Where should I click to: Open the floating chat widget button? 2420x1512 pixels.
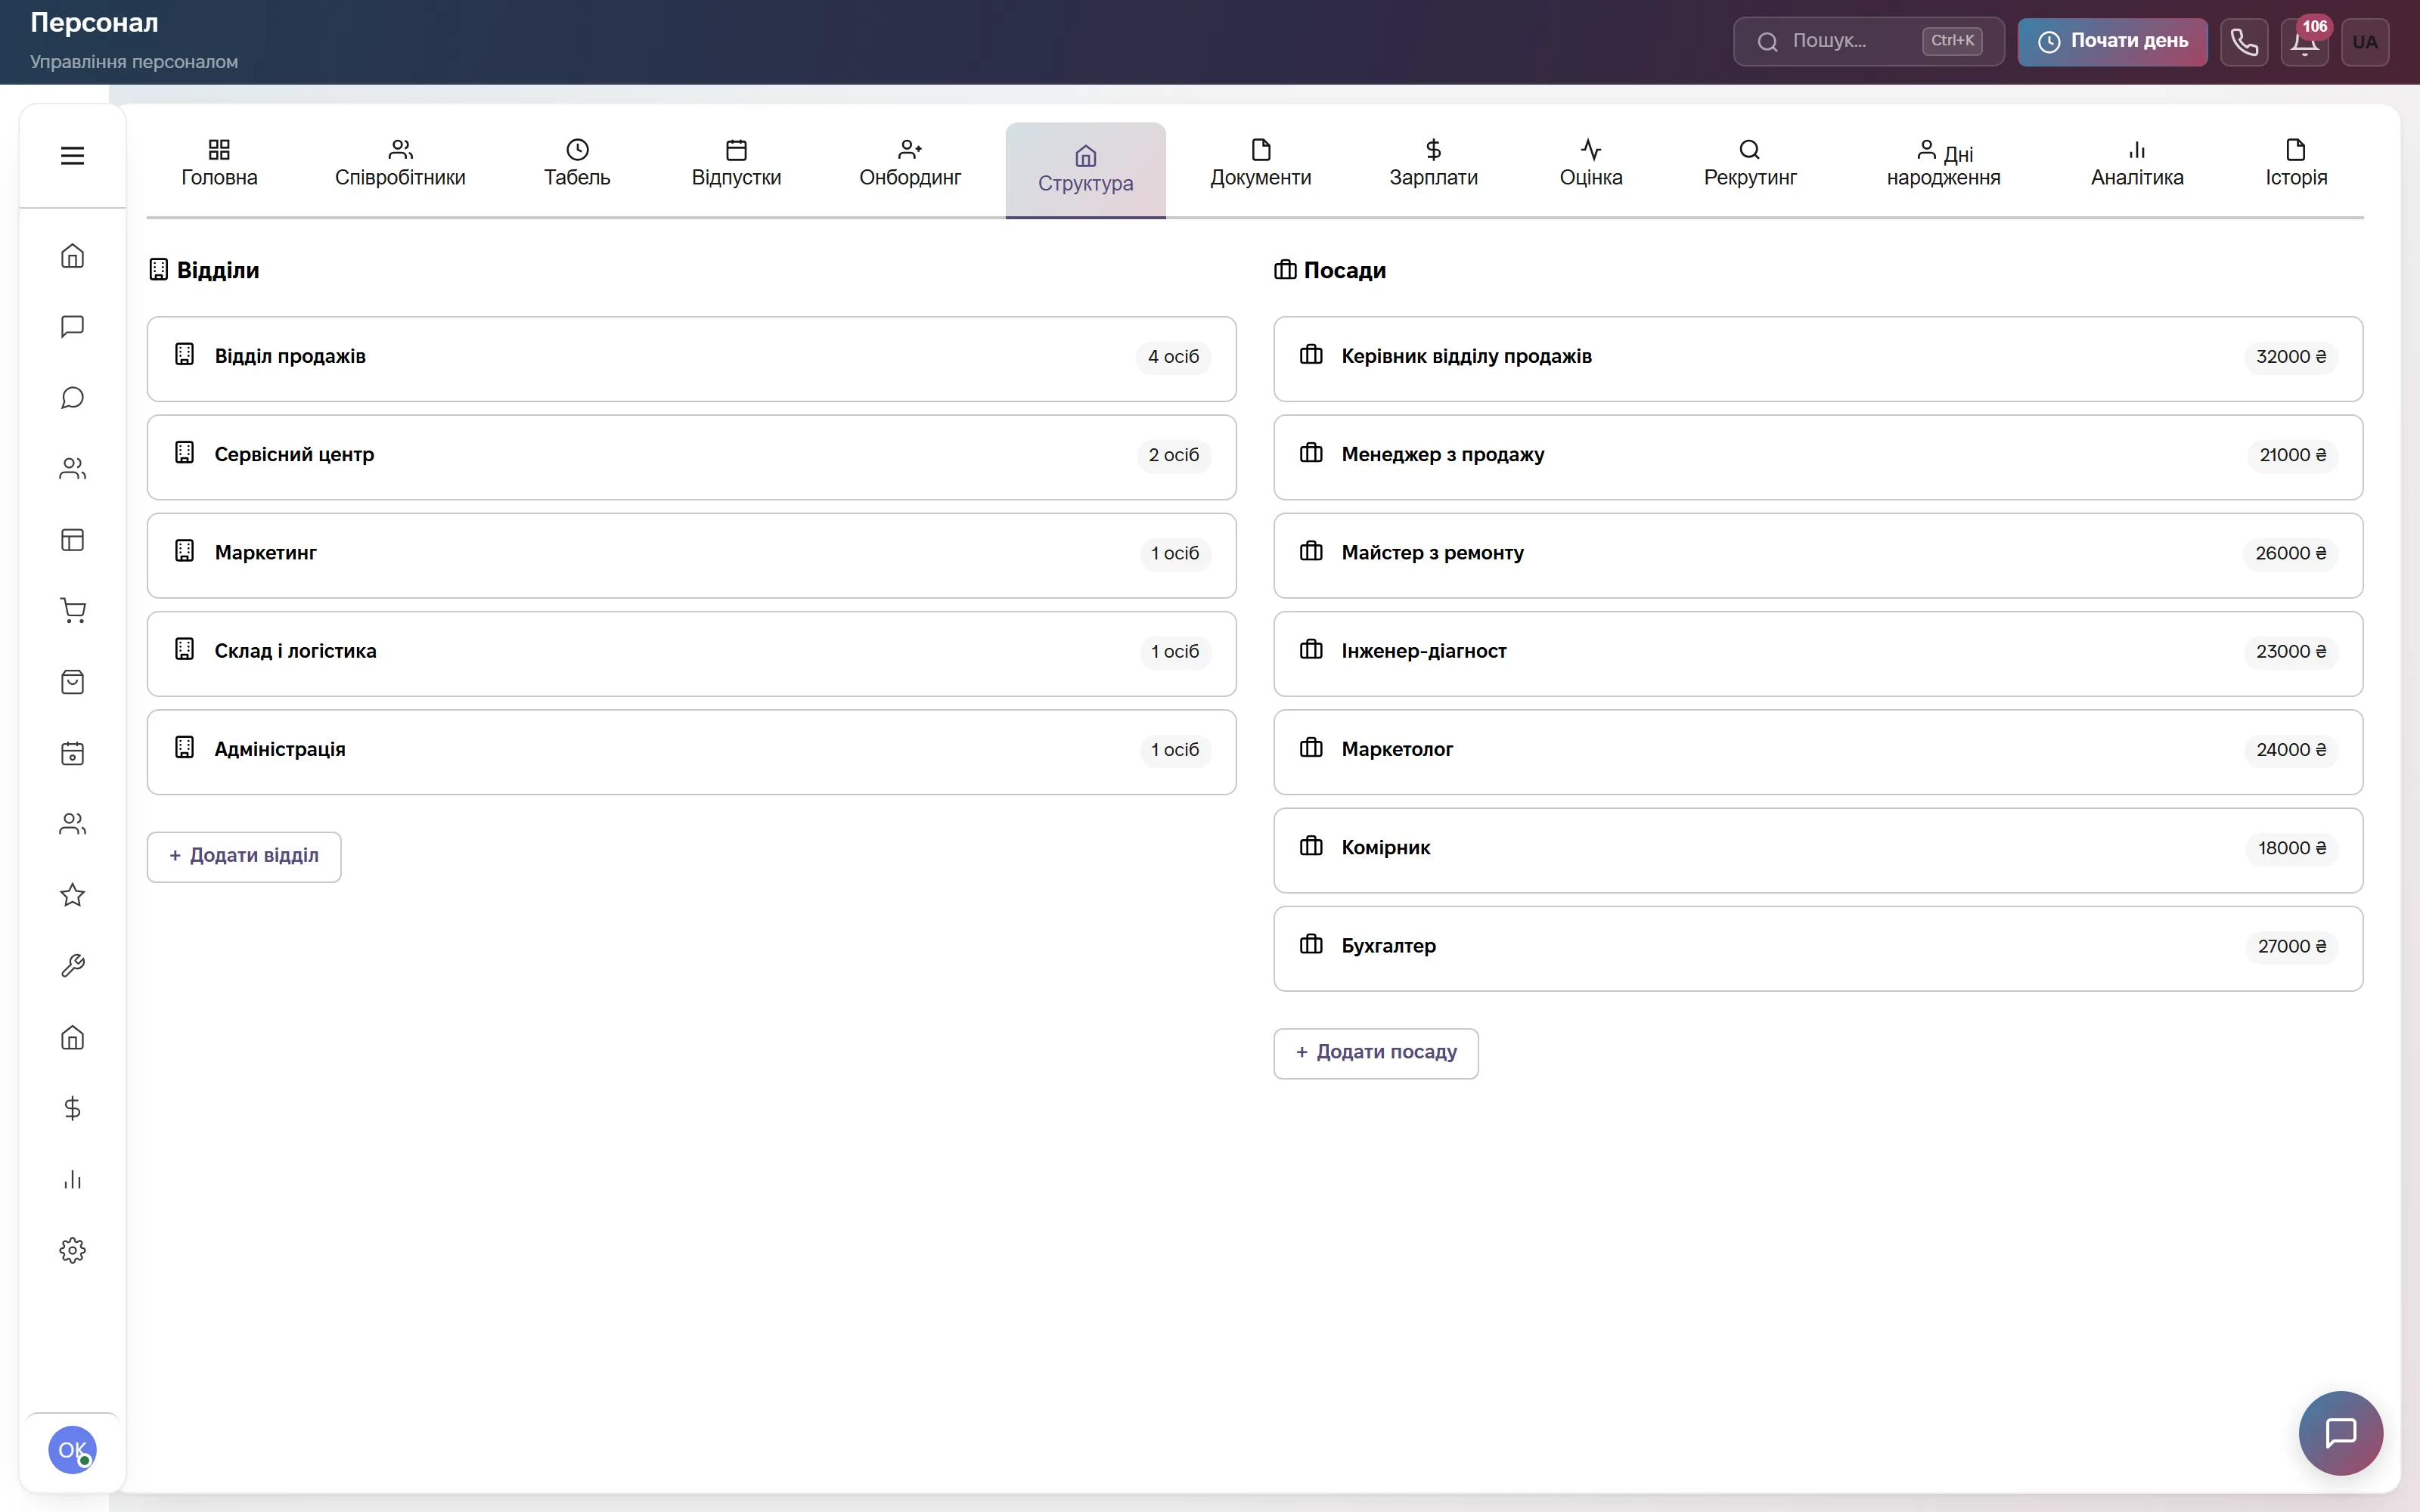click(x=2340, y=1433)
